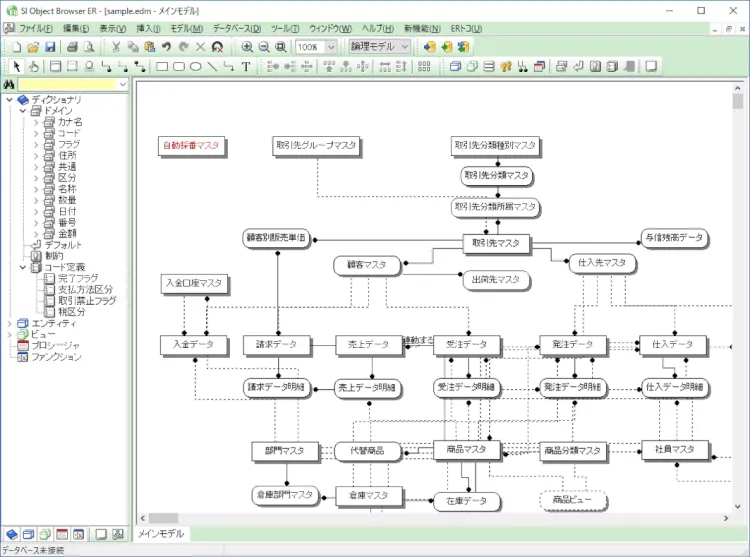Select the Text (T) drawing tool

[246, 67]
